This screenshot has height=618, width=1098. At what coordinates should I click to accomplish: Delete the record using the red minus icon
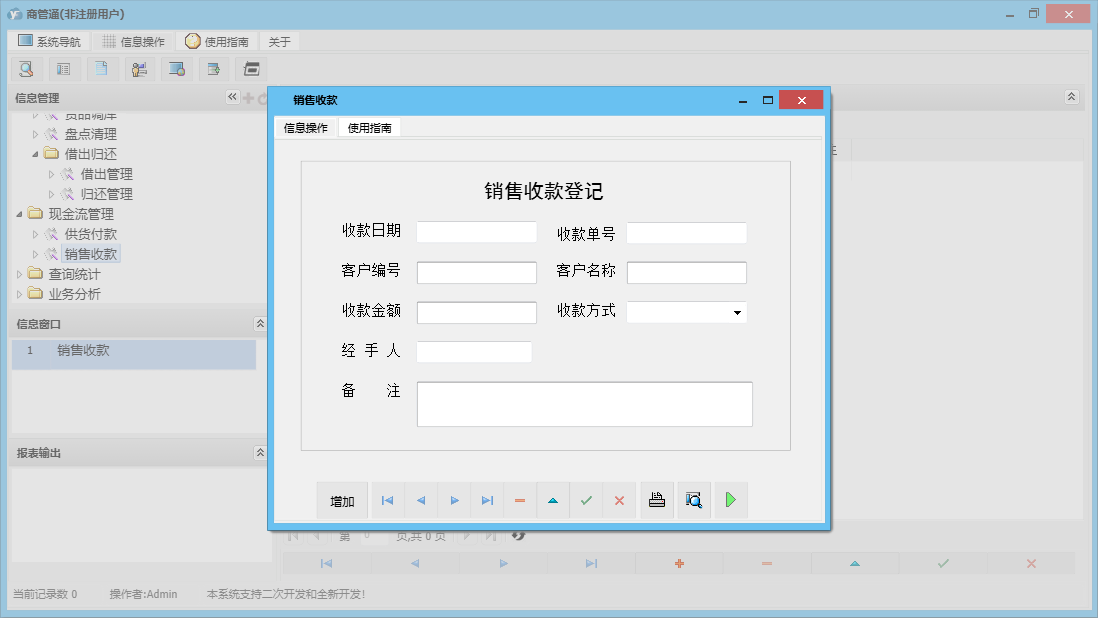(x=520, y=500)
